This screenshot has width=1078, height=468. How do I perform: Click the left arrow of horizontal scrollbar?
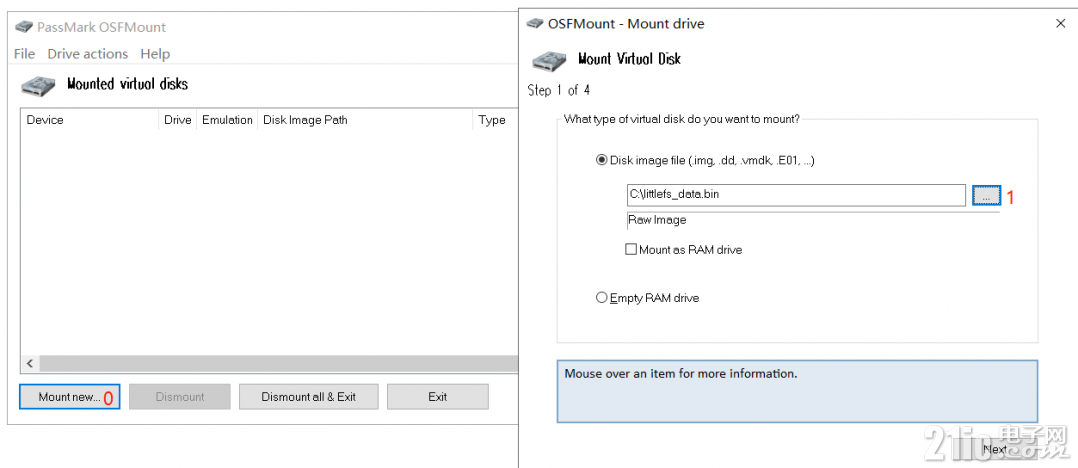30,363
